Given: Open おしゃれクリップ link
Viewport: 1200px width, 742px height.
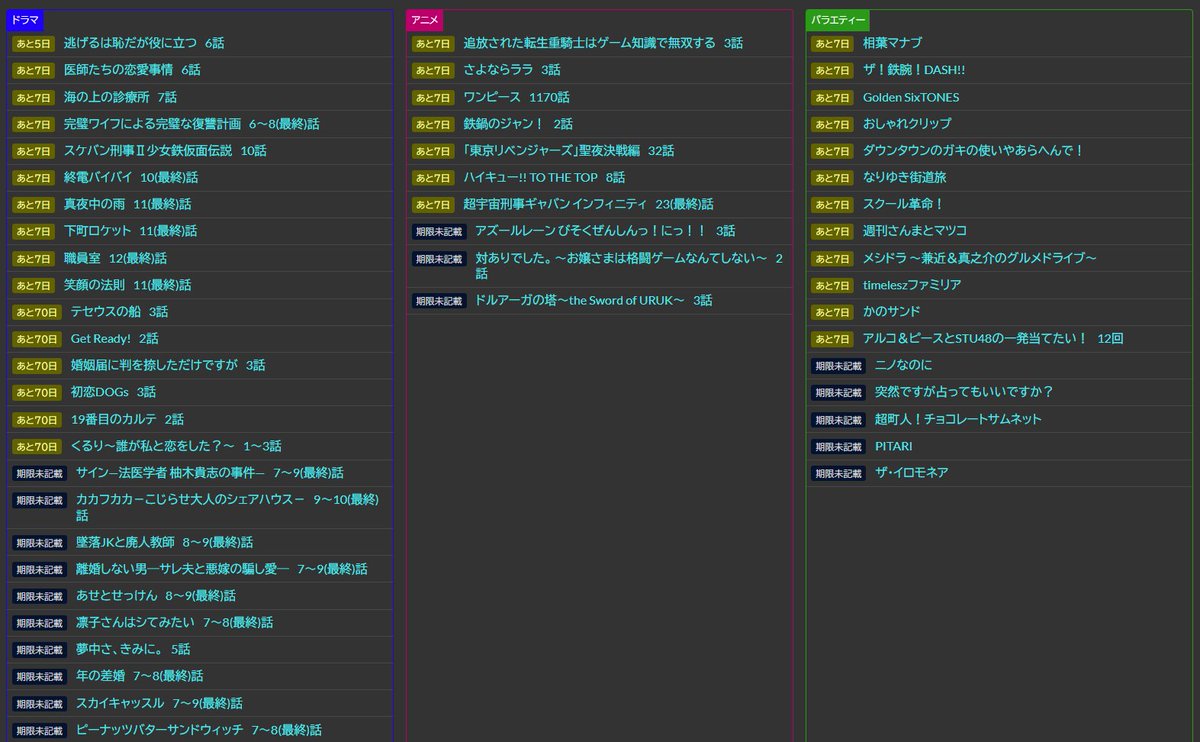Looking at the screenshot, I should [907, 124].
